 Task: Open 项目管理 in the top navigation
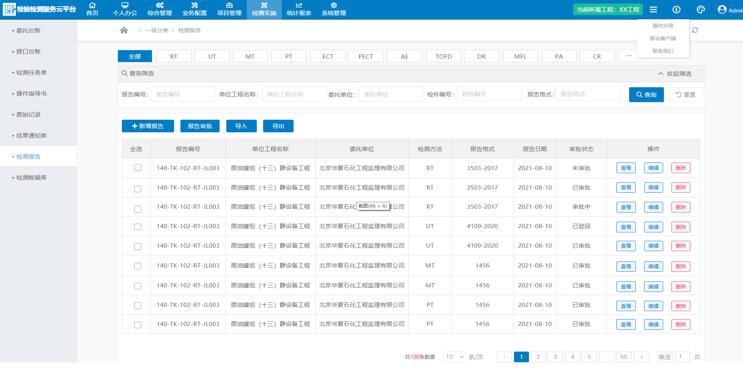tap(229, 9)
